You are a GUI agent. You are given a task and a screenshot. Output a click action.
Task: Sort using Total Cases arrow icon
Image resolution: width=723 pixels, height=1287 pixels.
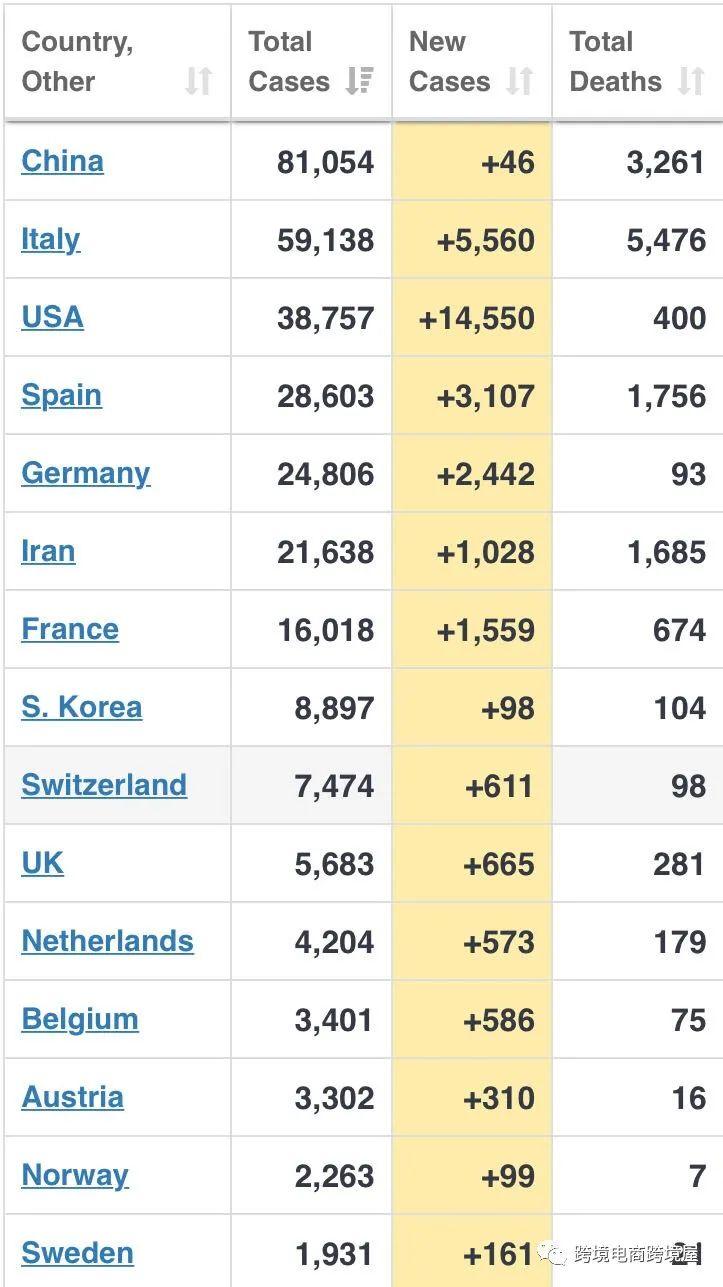(x=359, y=81)
